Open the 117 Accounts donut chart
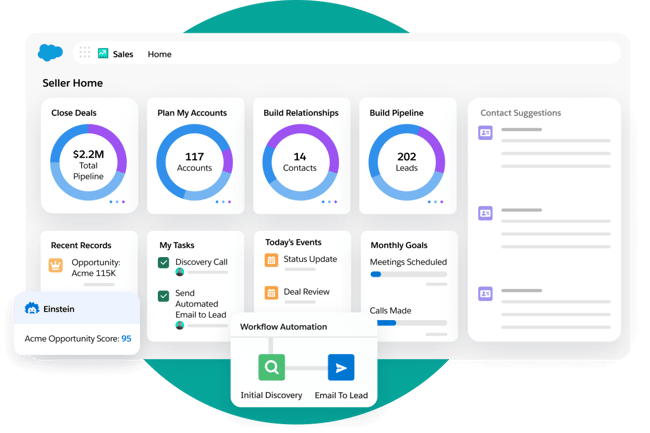The image size is (650, 433). click(x=194, y=162)
